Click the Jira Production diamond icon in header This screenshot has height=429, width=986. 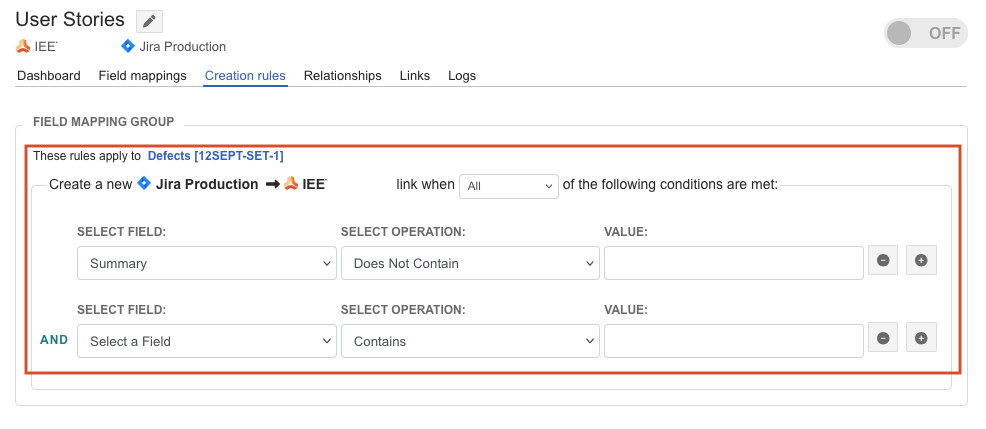(x=128, y=46)
